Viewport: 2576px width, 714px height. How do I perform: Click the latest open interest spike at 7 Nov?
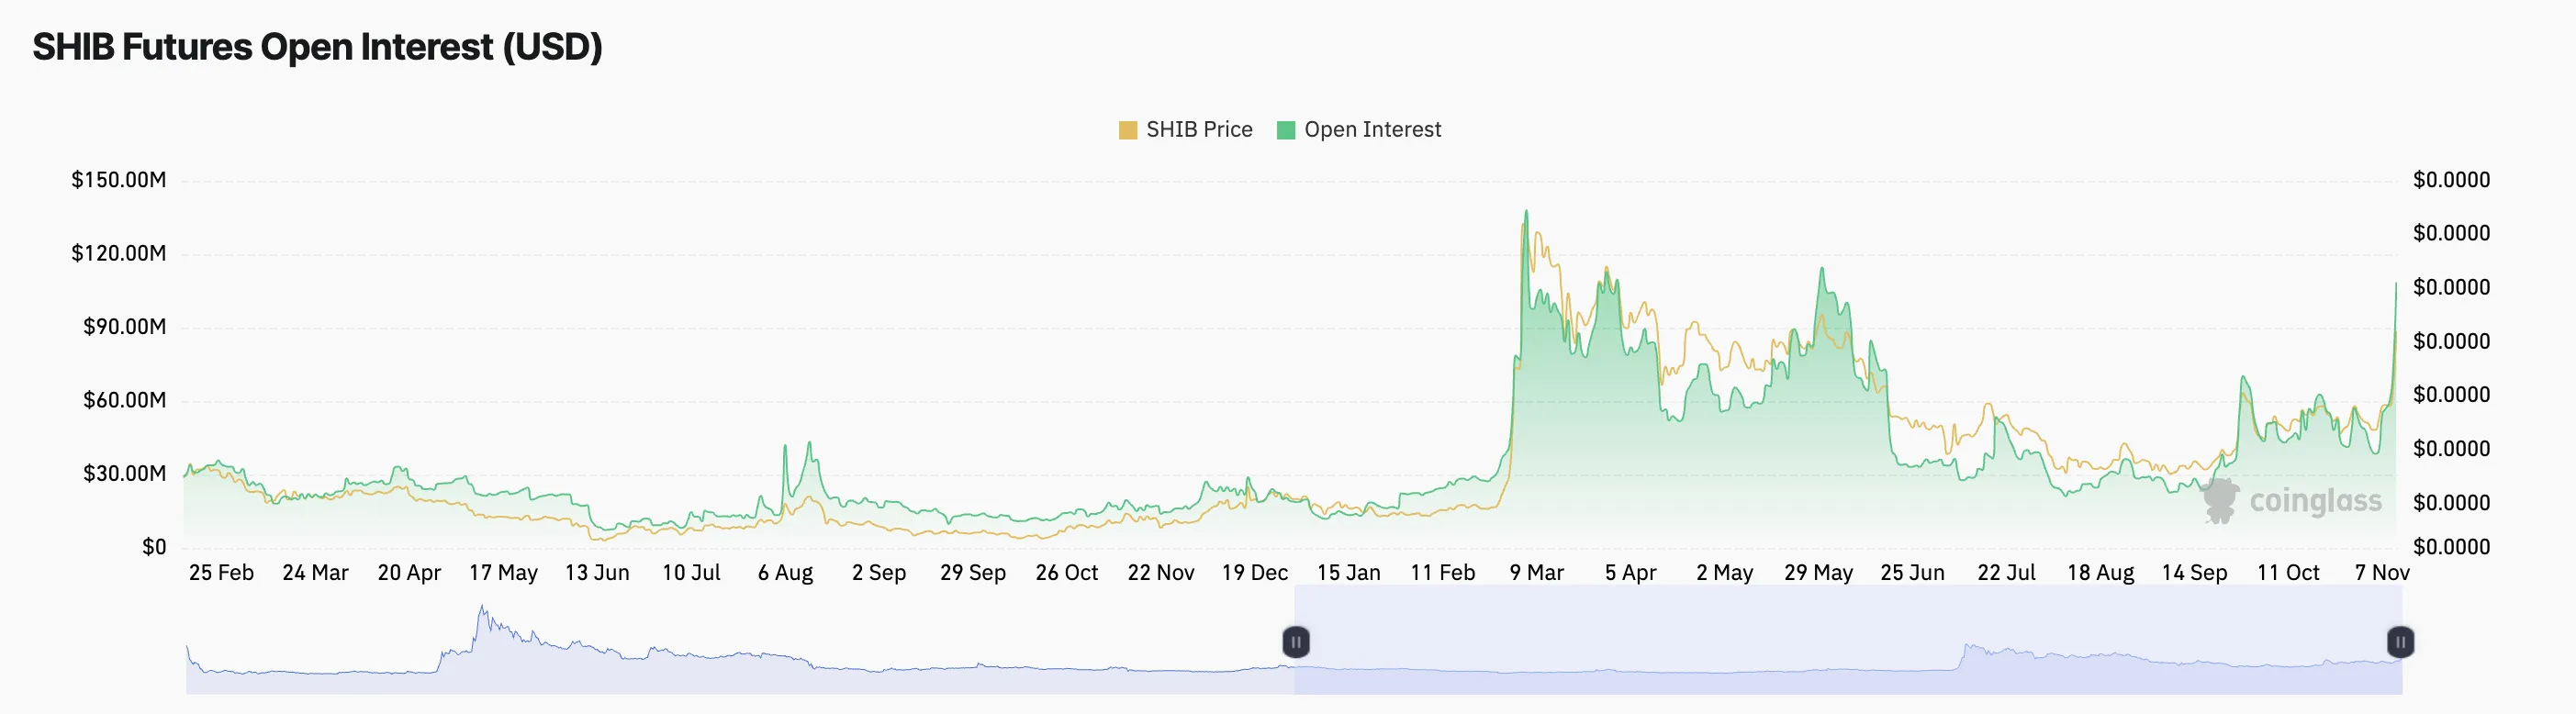(2396, 284)
